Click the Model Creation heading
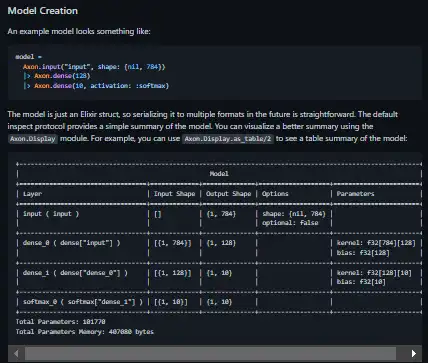Viewport: 428px width, 363px height. 43,11
